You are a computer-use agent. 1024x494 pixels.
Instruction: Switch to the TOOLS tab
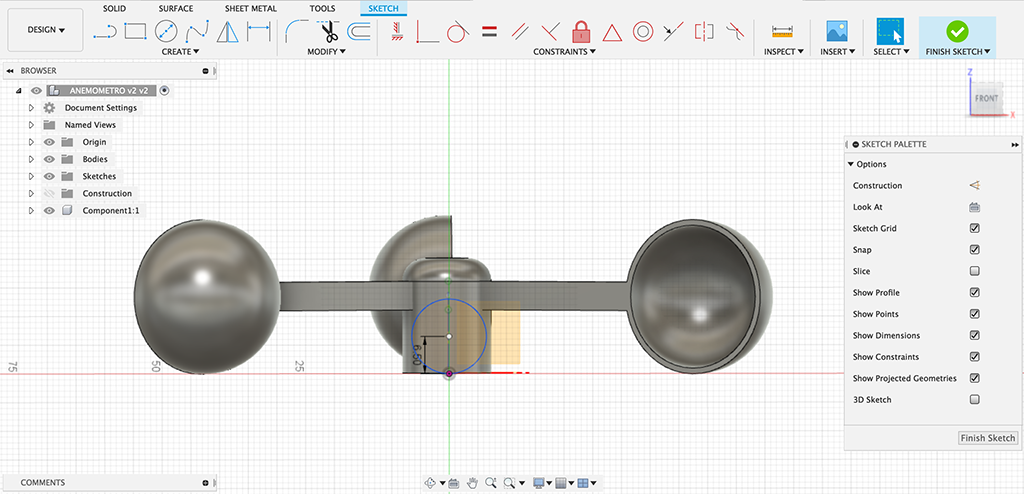(x=321, y=8)
